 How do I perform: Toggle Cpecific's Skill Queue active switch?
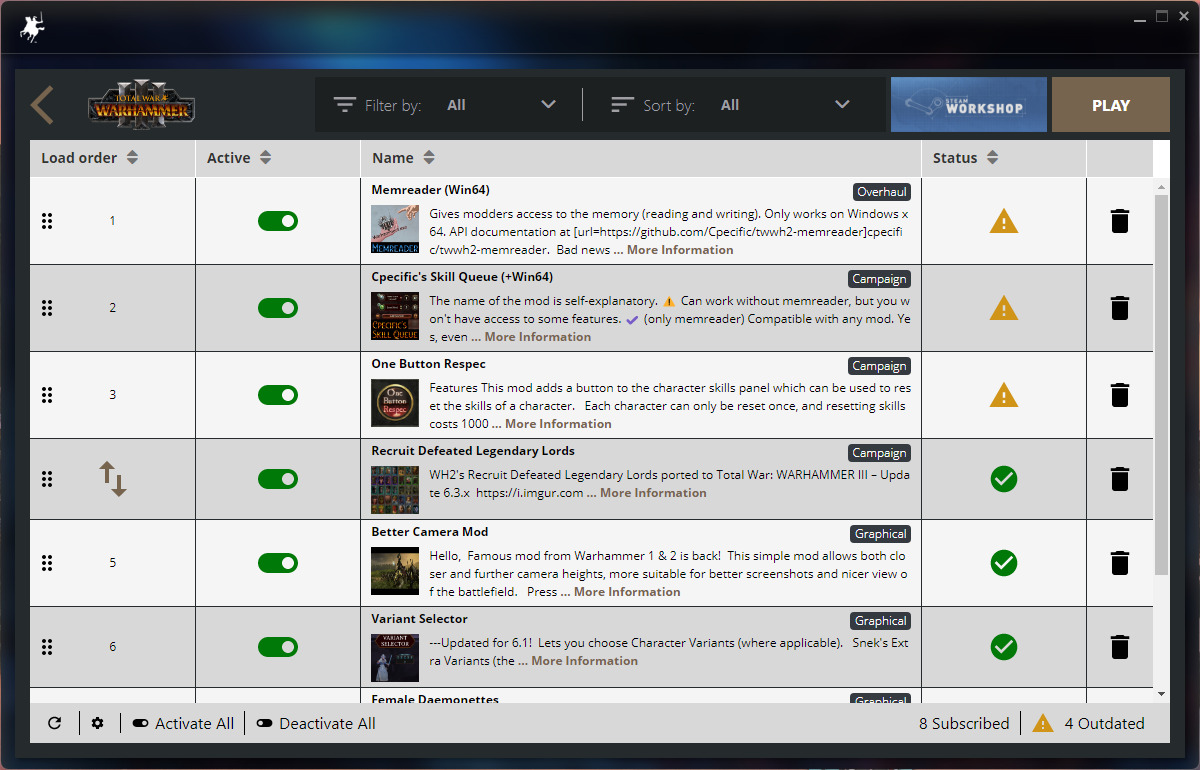pyautogui.click(x=278, y=308)
